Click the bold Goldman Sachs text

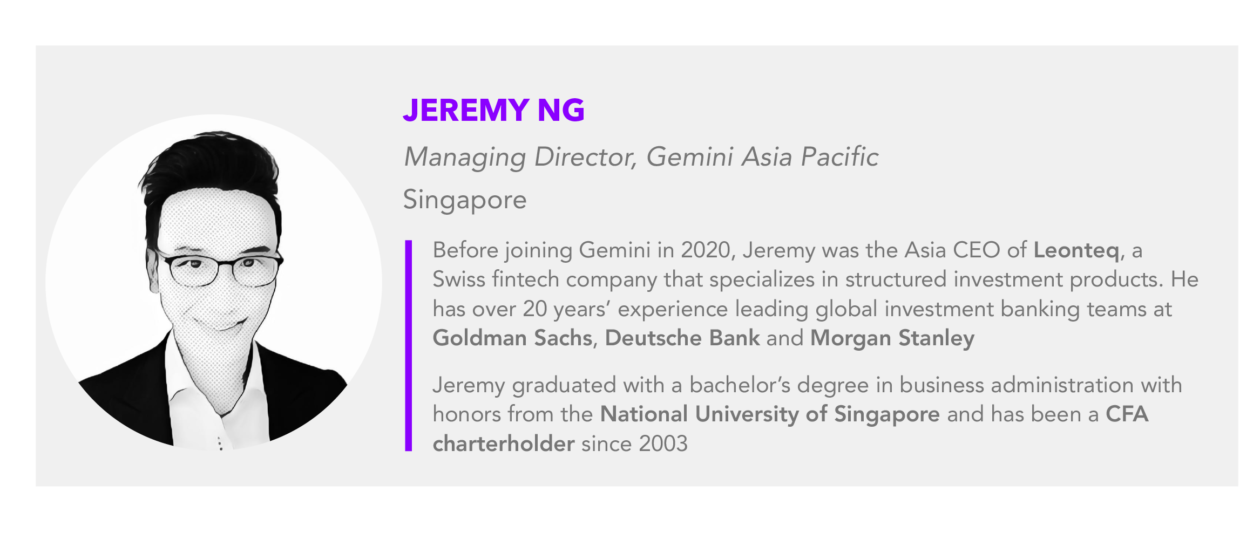(x=514, y=338)
